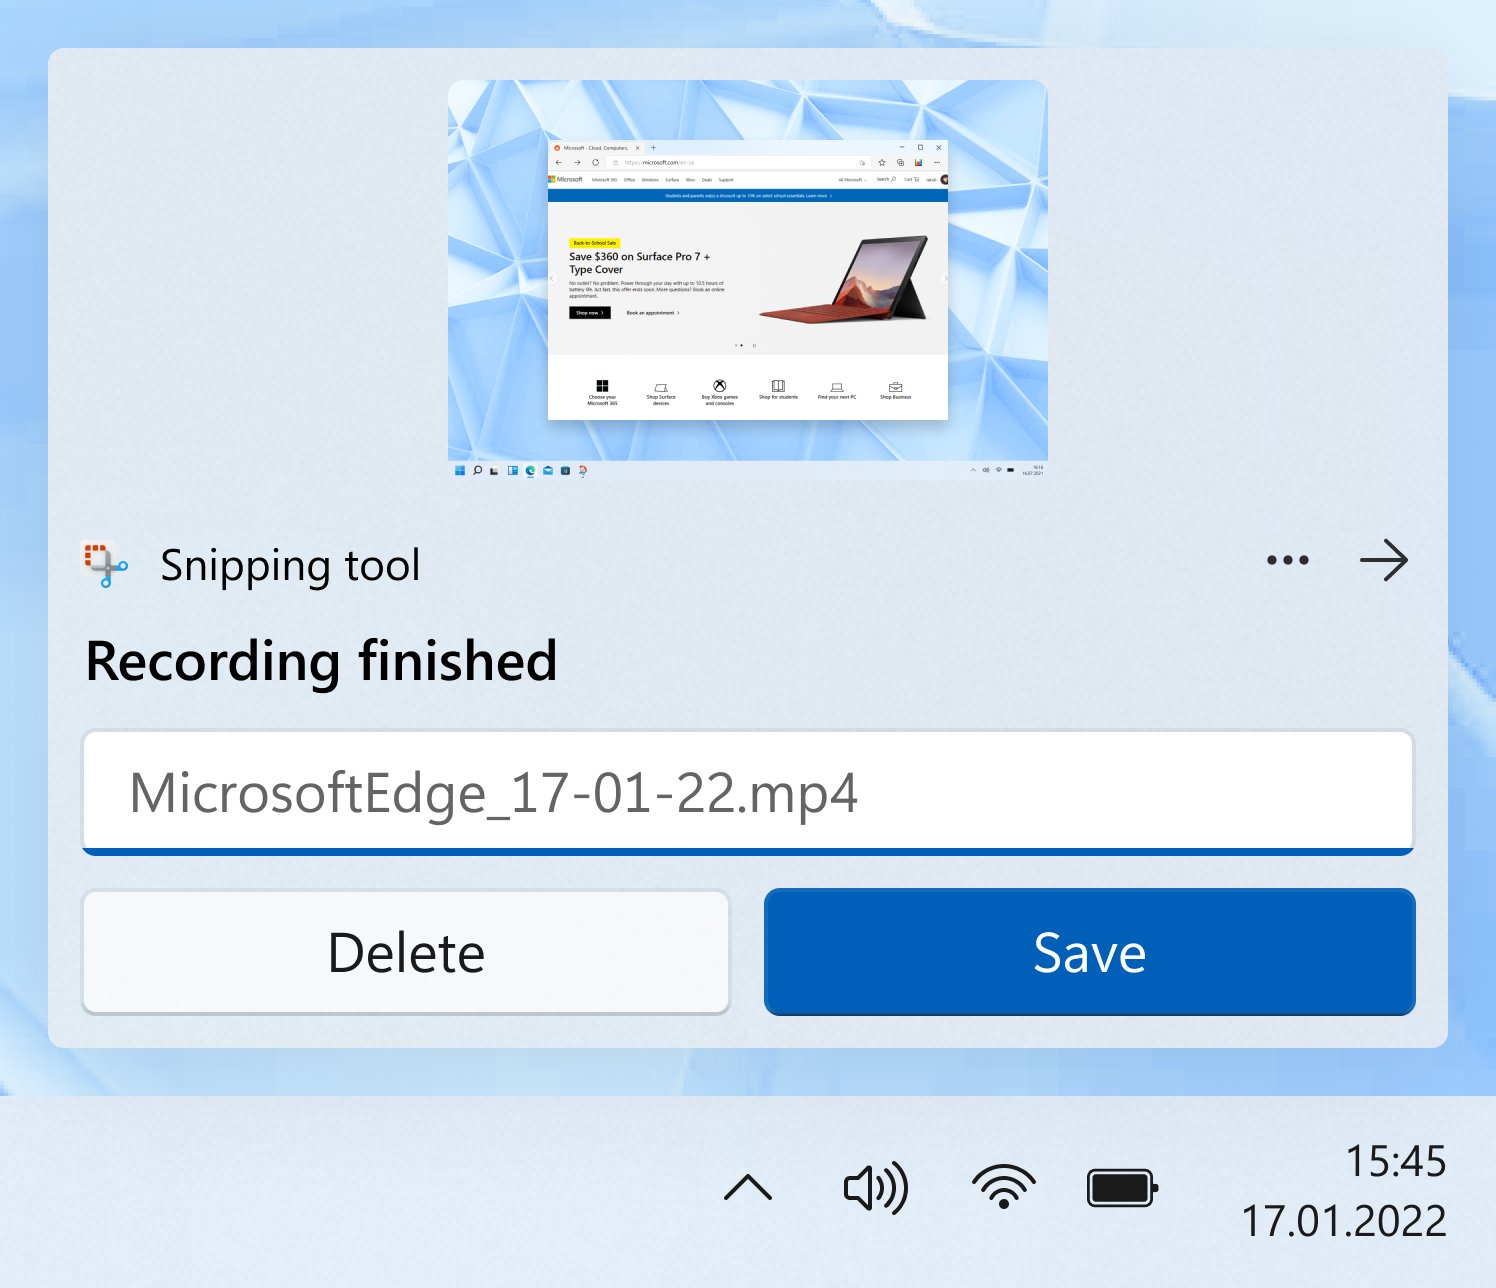Click the mini Start button in preview
The width and height of the screenshot is (1496, 1288).
point(460,470)
